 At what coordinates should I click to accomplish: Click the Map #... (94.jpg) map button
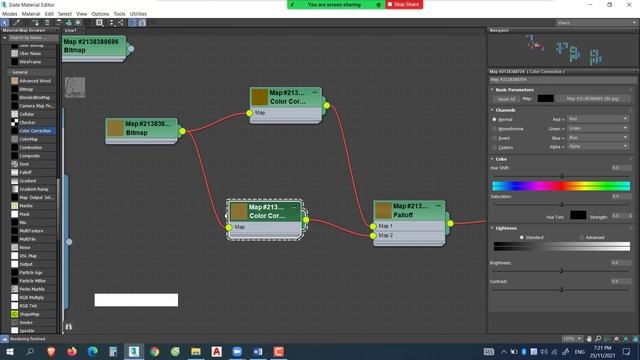[593, 98]
